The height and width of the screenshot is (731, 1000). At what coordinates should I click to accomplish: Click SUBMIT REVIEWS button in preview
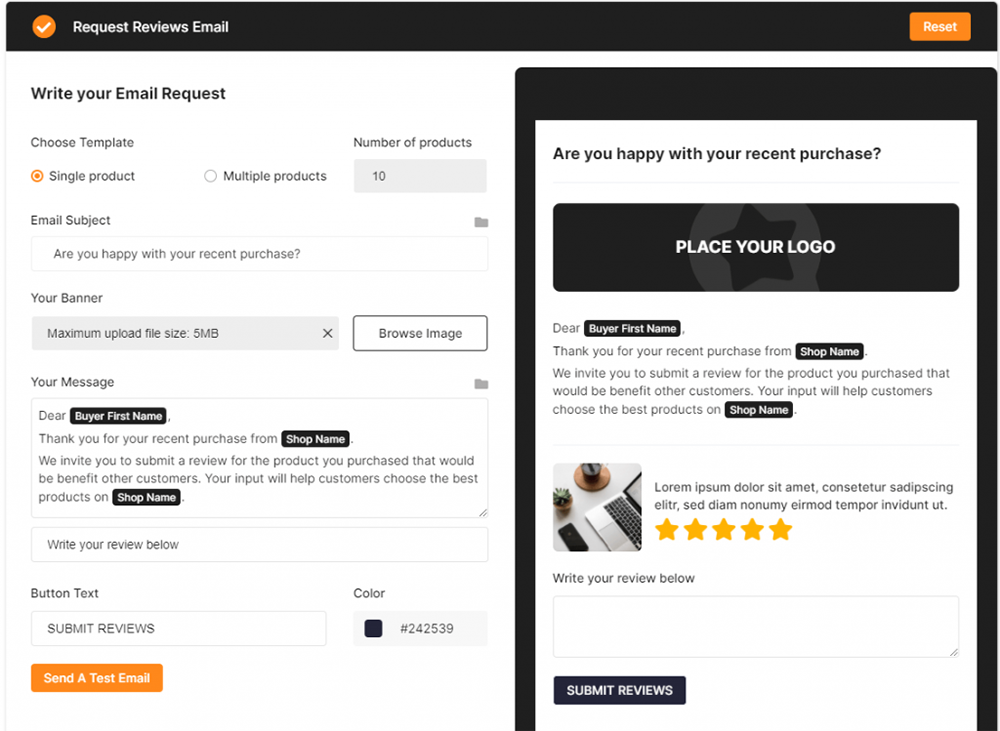(x=619, y=690)
